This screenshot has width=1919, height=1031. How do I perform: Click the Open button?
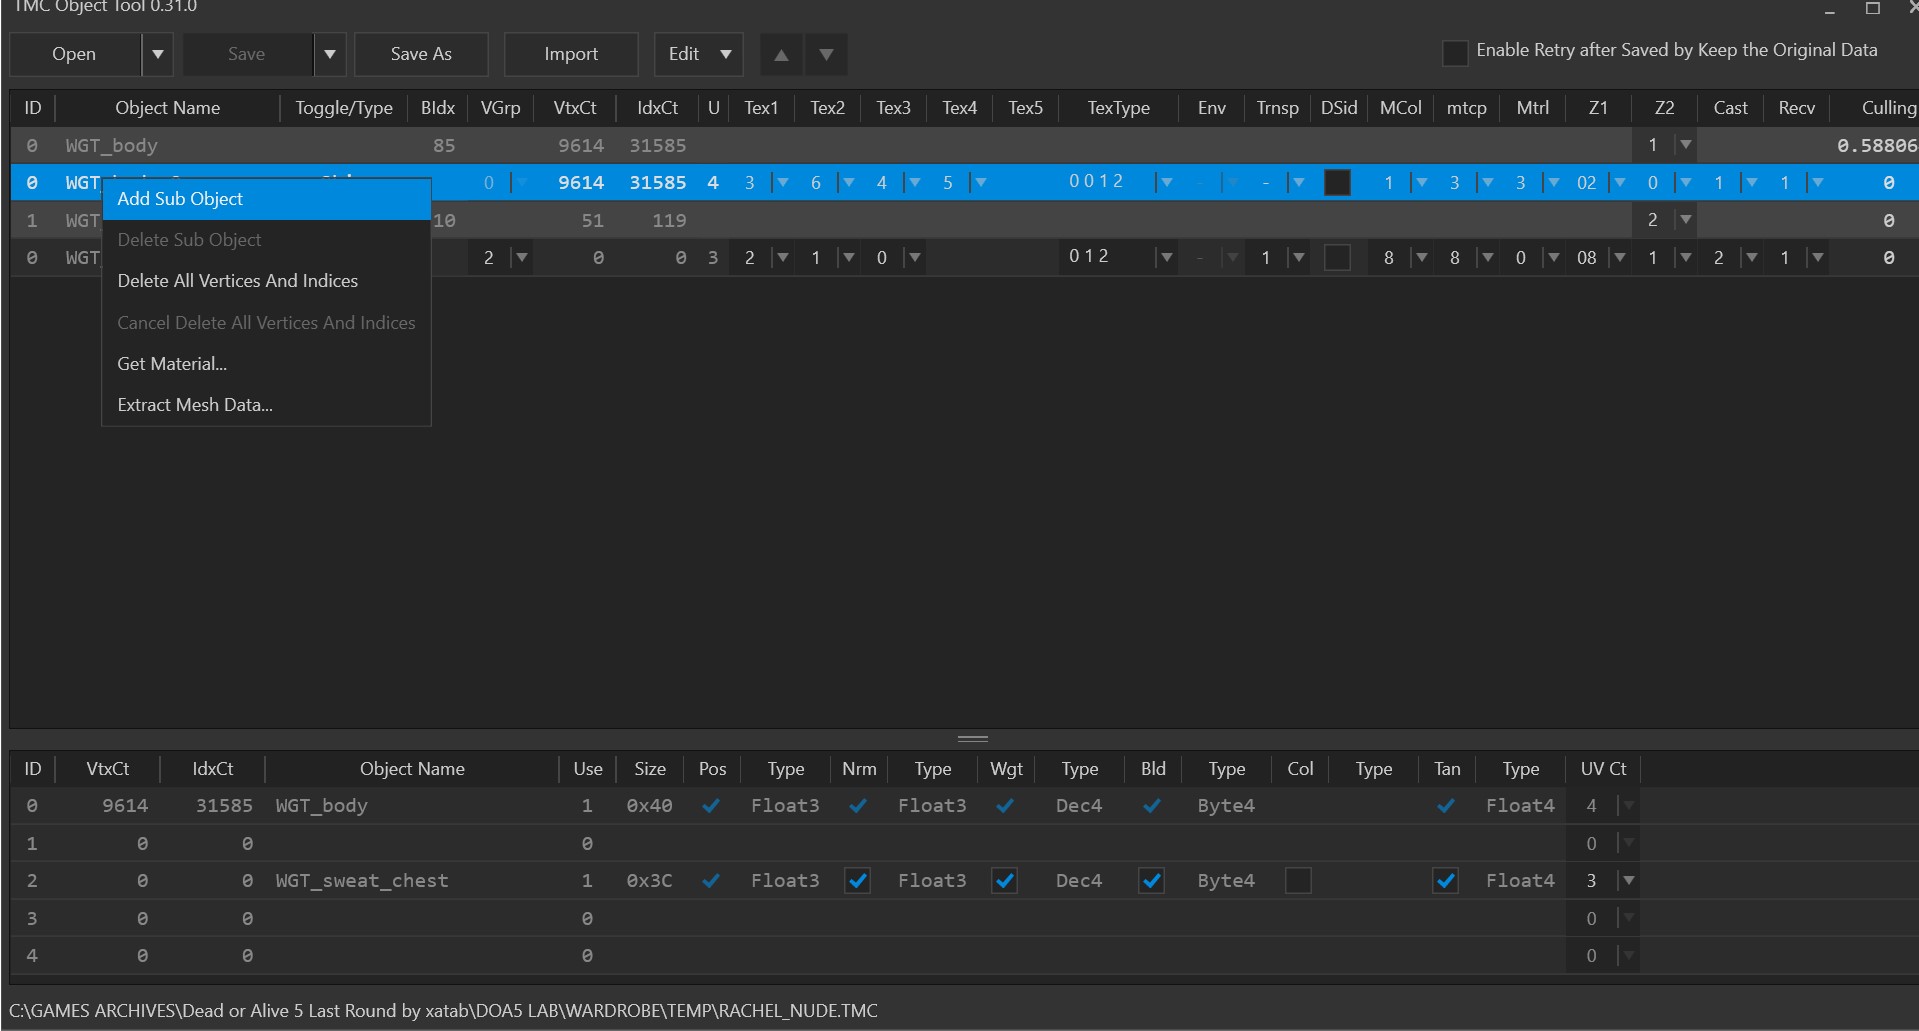click(75, 54)
